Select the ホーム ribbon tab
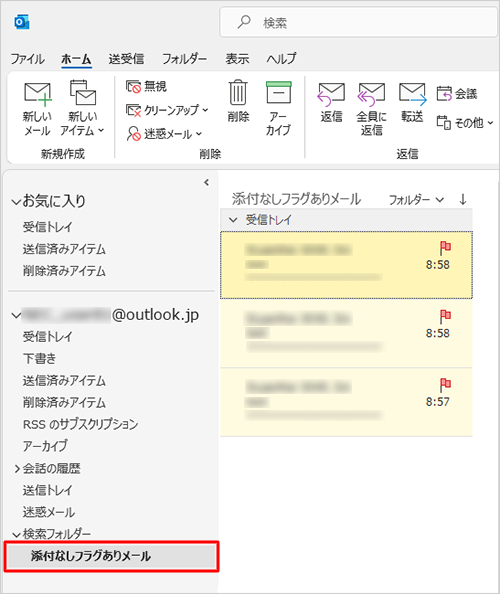This screenshot has height=594, width=500. (76, 59)
